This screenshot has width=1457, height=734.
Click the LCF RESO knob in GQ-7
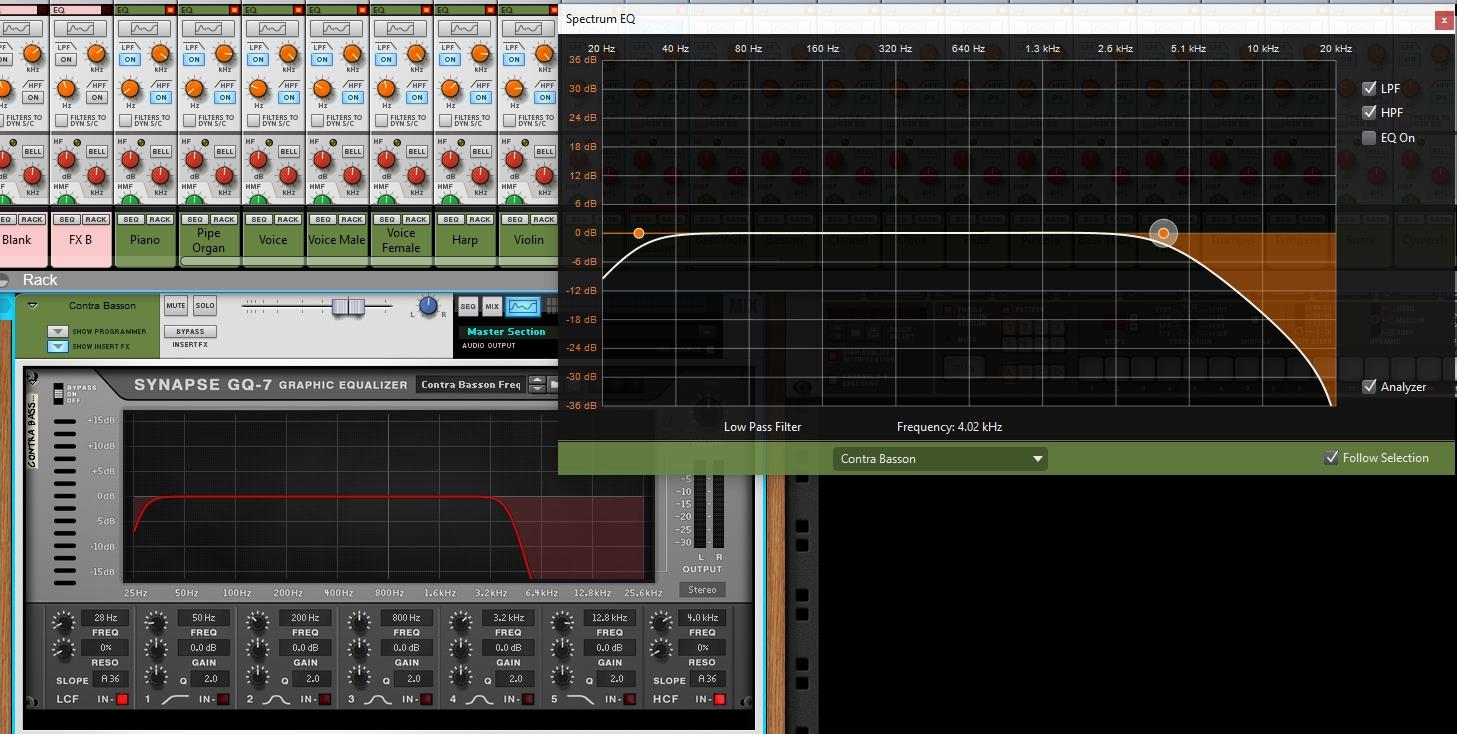(63, 651)
